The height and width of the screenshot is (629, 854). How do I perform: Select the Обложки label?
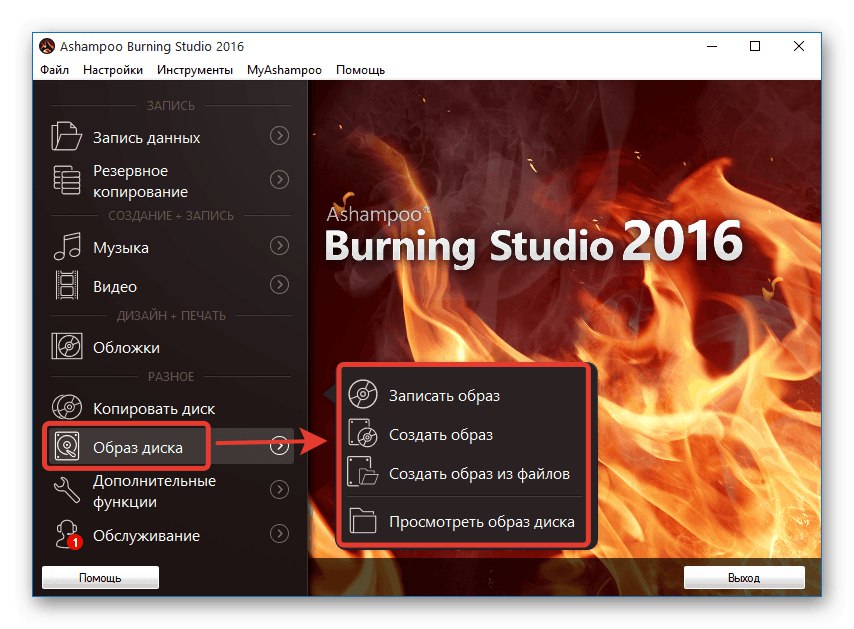(126, 347)
